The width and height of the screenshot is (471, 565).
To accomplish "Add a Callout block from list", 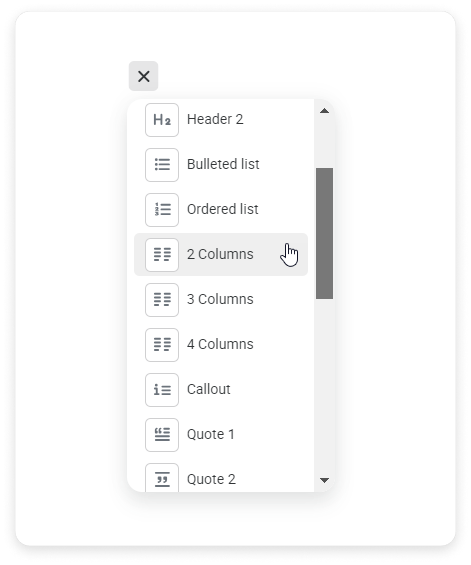I will point(221,390).
